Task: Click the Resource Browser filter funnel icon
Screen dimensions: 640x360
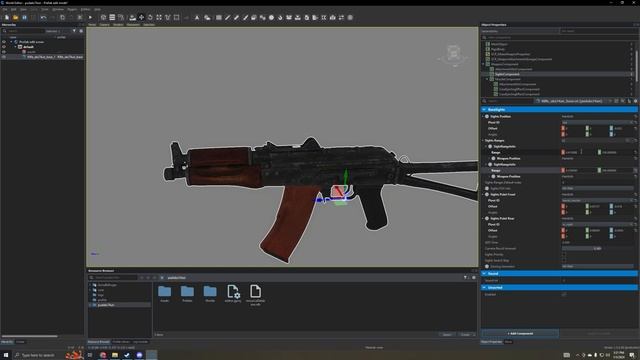Action: pos(465,278)
